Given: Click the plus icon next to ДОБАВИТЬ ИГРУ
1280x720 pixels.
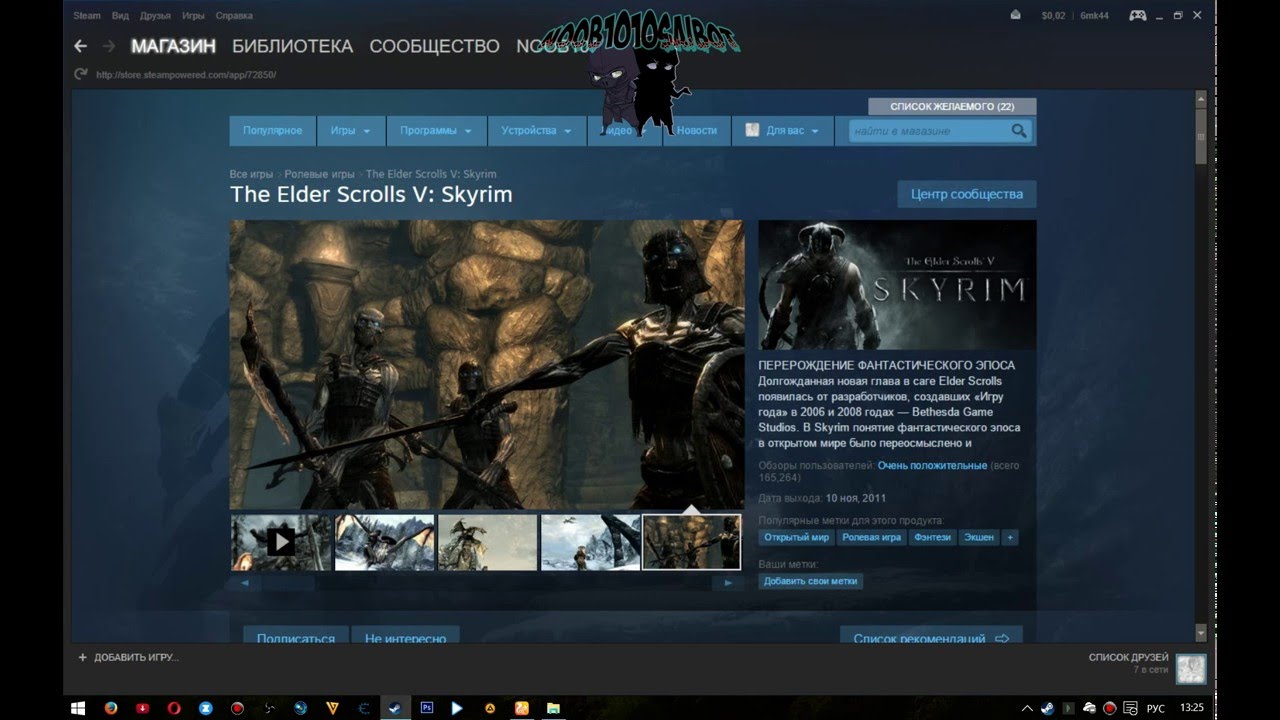Looking at the screenshot, I should (83, 657).
